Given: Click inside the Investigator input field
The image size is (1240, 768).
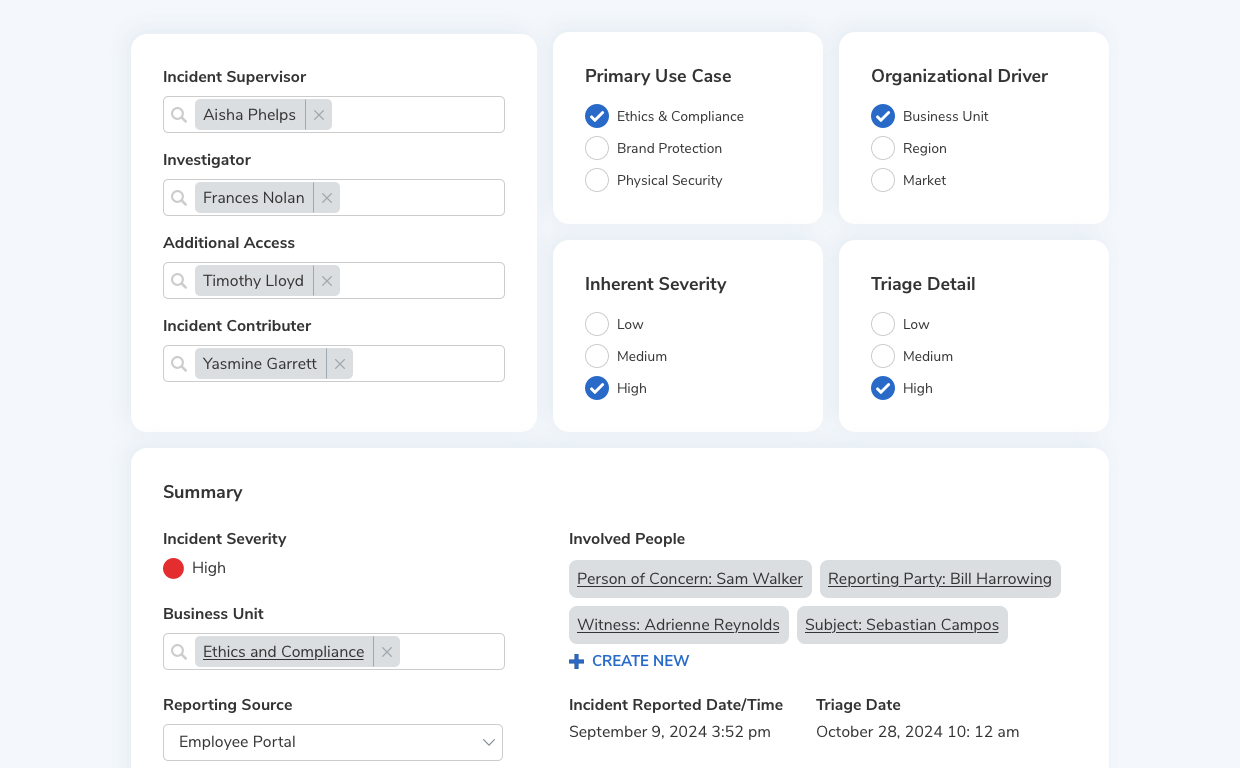Looking at the screenshot, I should point(420,198).
